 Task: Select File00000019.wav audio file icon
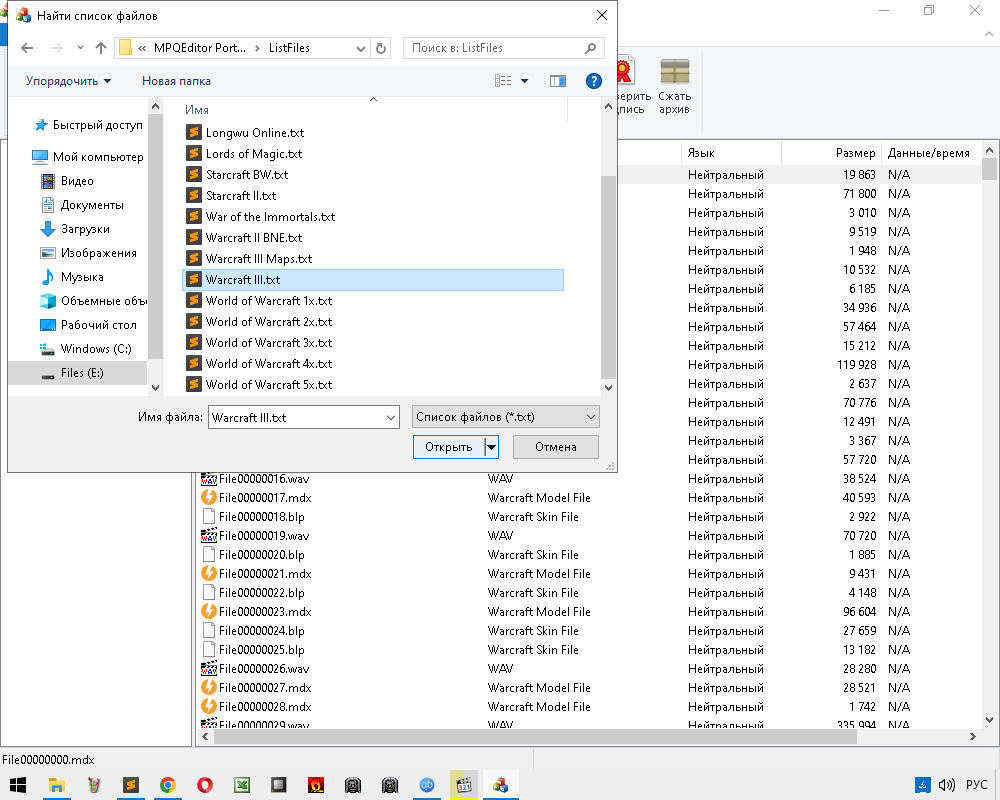tap(209, 536)
